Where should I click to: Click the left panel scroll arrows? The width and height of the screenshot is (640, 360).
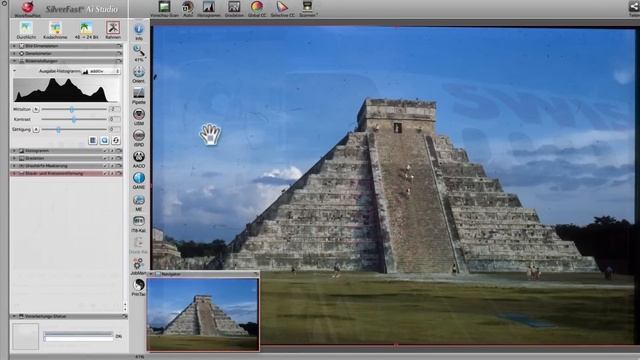(x=125, y=307)
